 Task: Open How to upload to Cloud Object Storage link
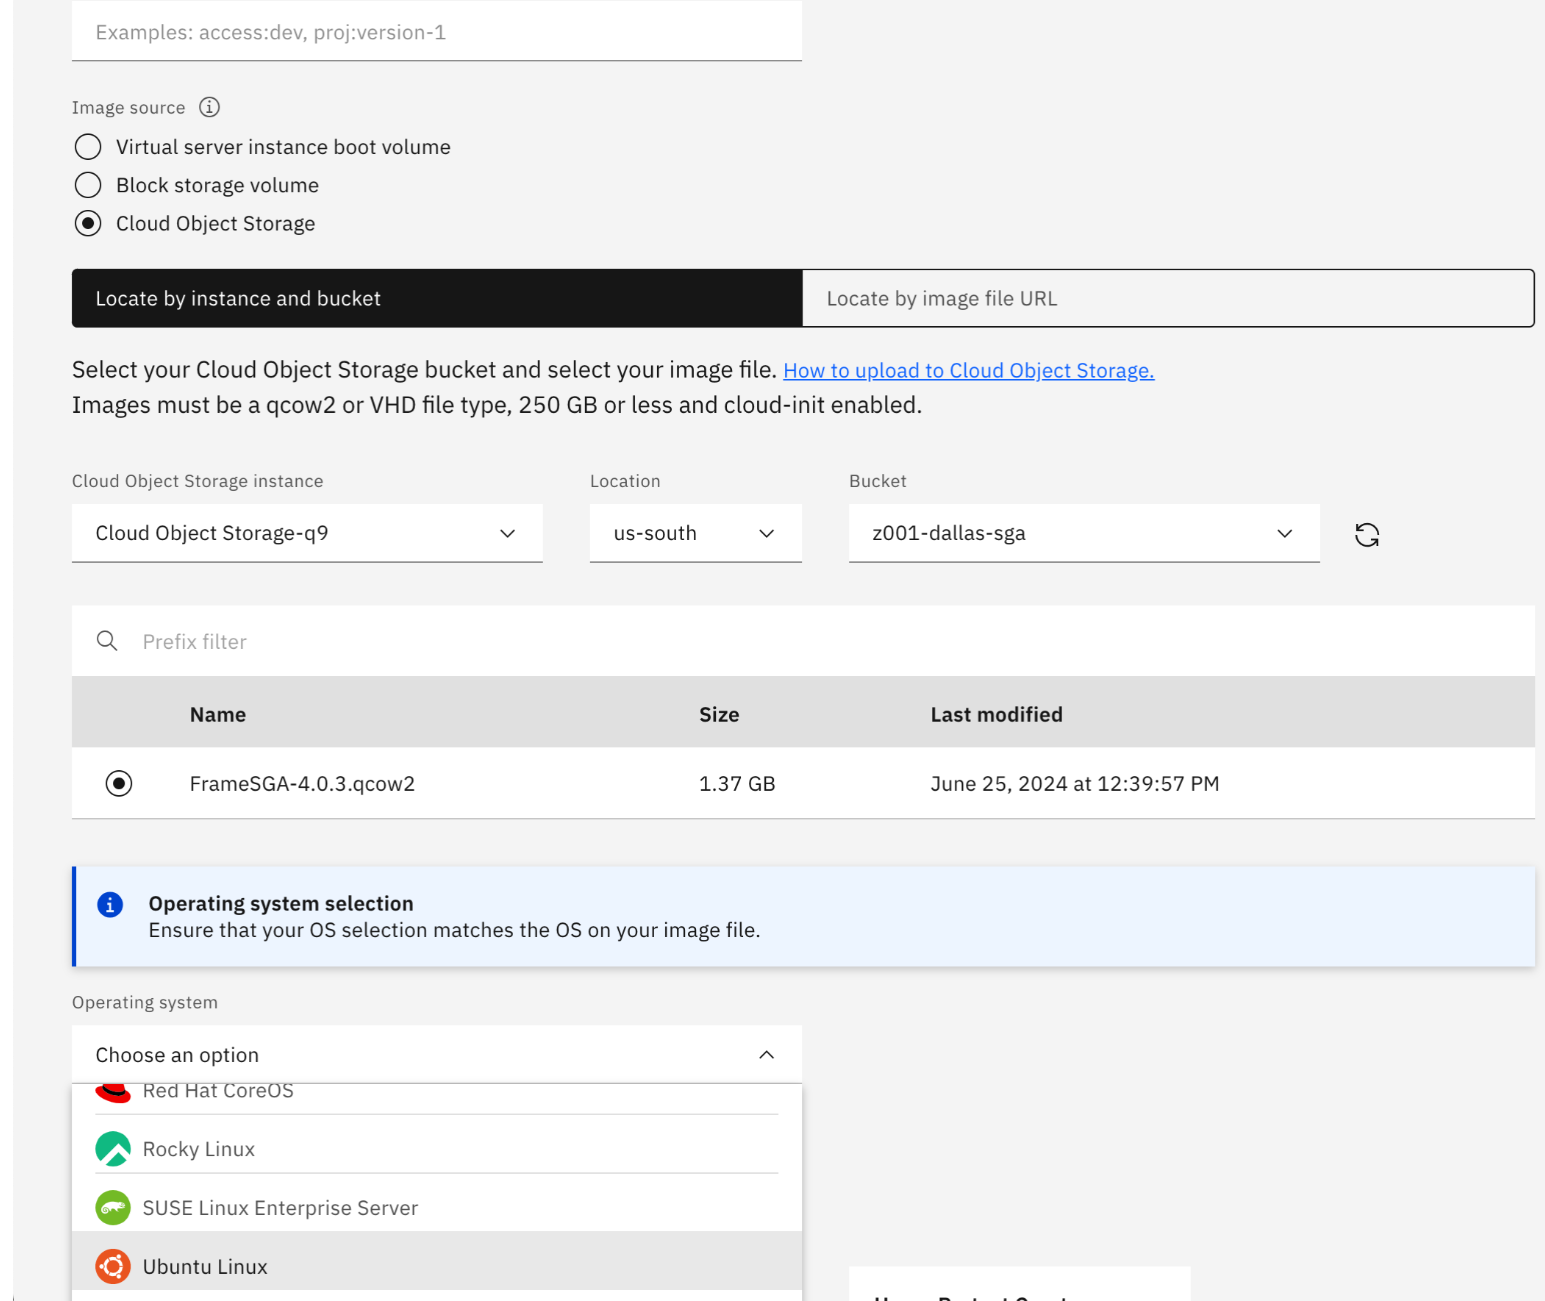(x=968, y=371)
